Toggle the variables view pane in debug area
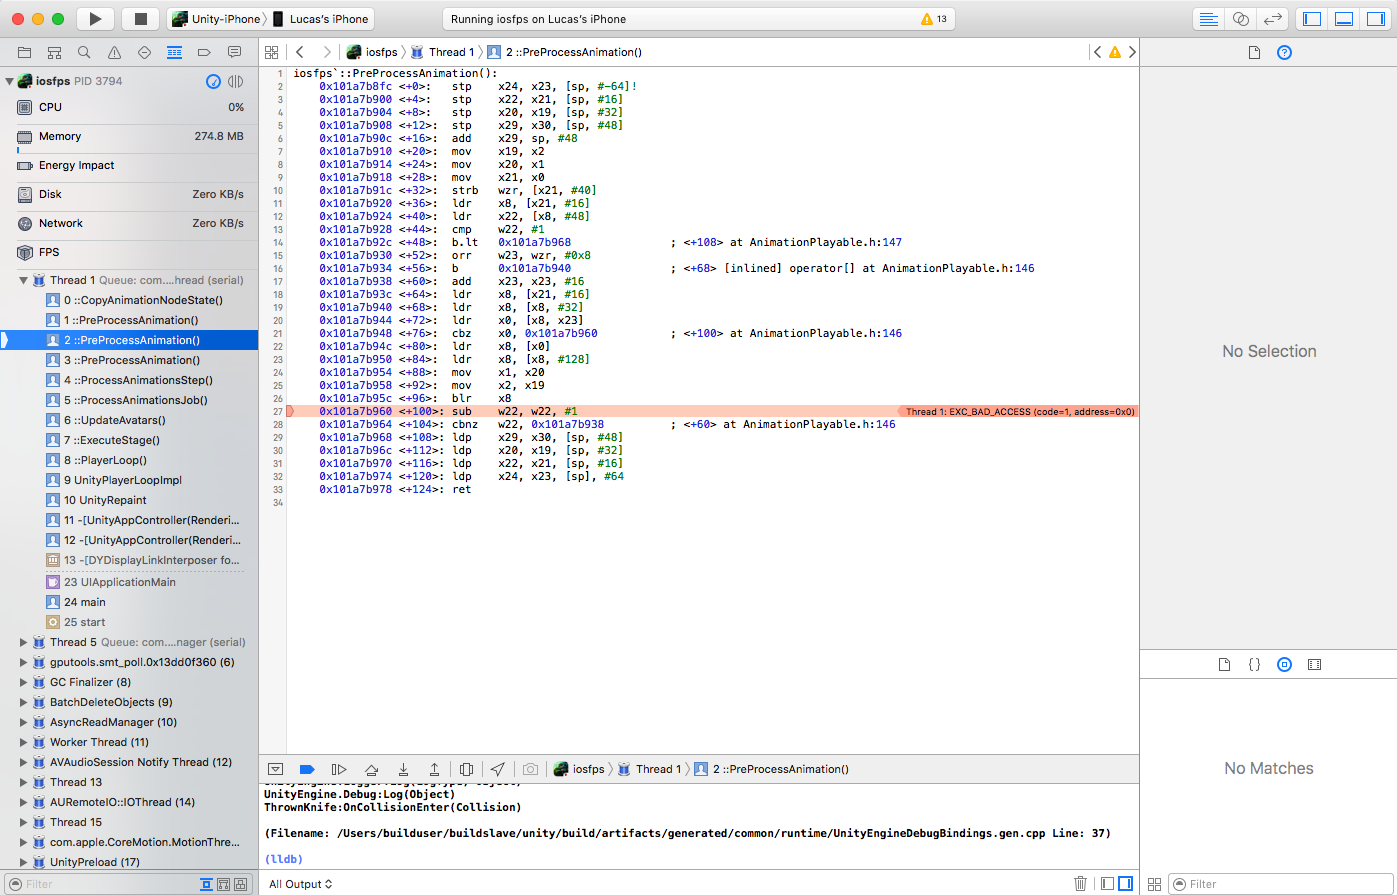The width and height of the screenshot is (1397, 895). click(1107, 884)
